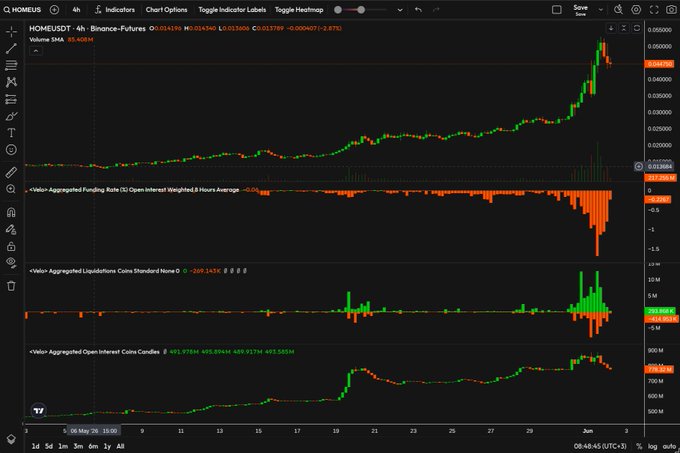Open the time zone clock 08:48:45 (UTC+3)

600,446
